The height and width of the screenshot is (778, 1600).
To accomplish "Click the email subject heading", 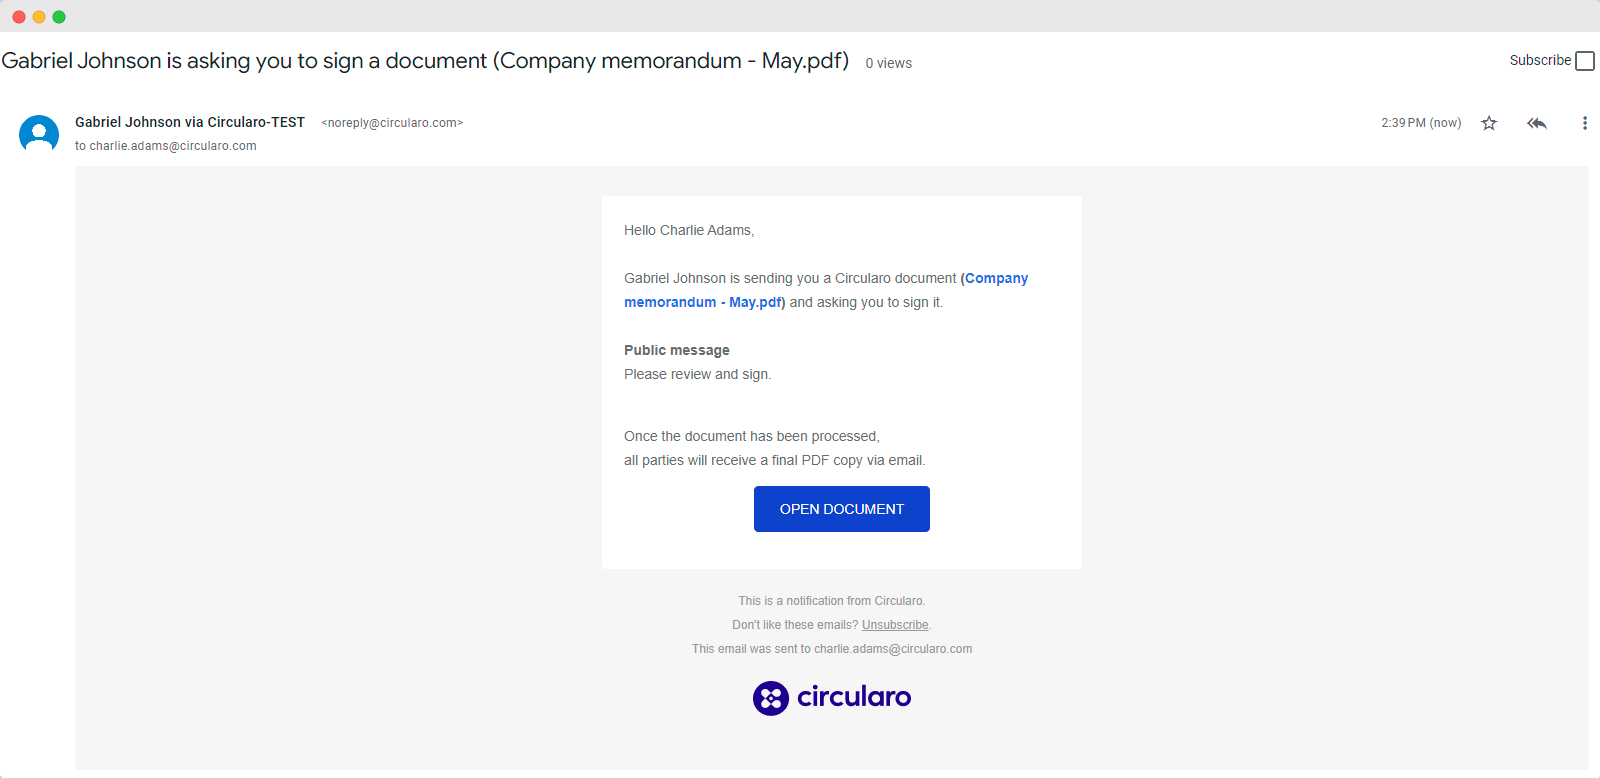I will [425, 61].
